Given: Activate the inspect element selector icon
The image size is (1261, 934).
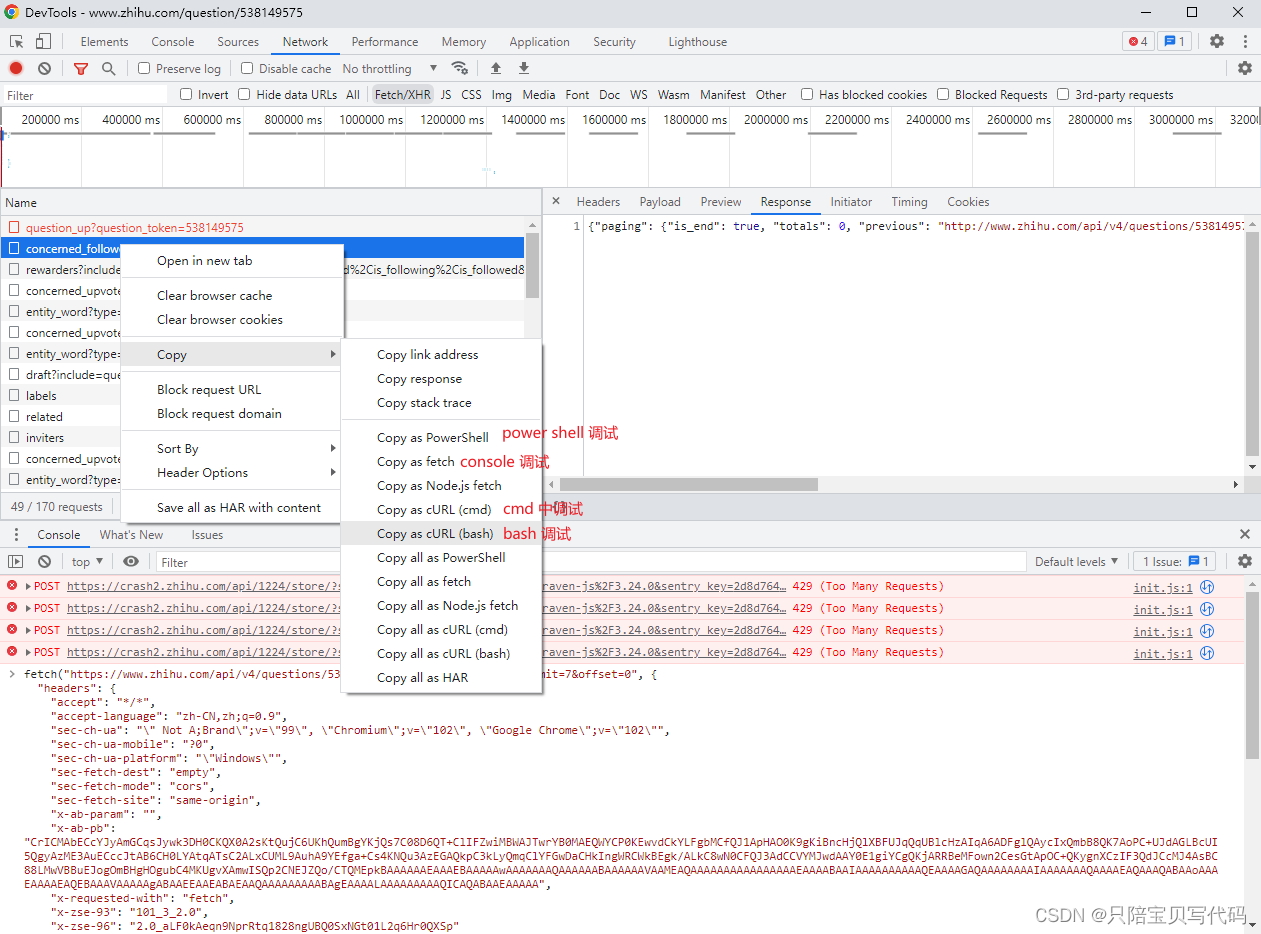Looking at the screenshot, I should 17,41.
